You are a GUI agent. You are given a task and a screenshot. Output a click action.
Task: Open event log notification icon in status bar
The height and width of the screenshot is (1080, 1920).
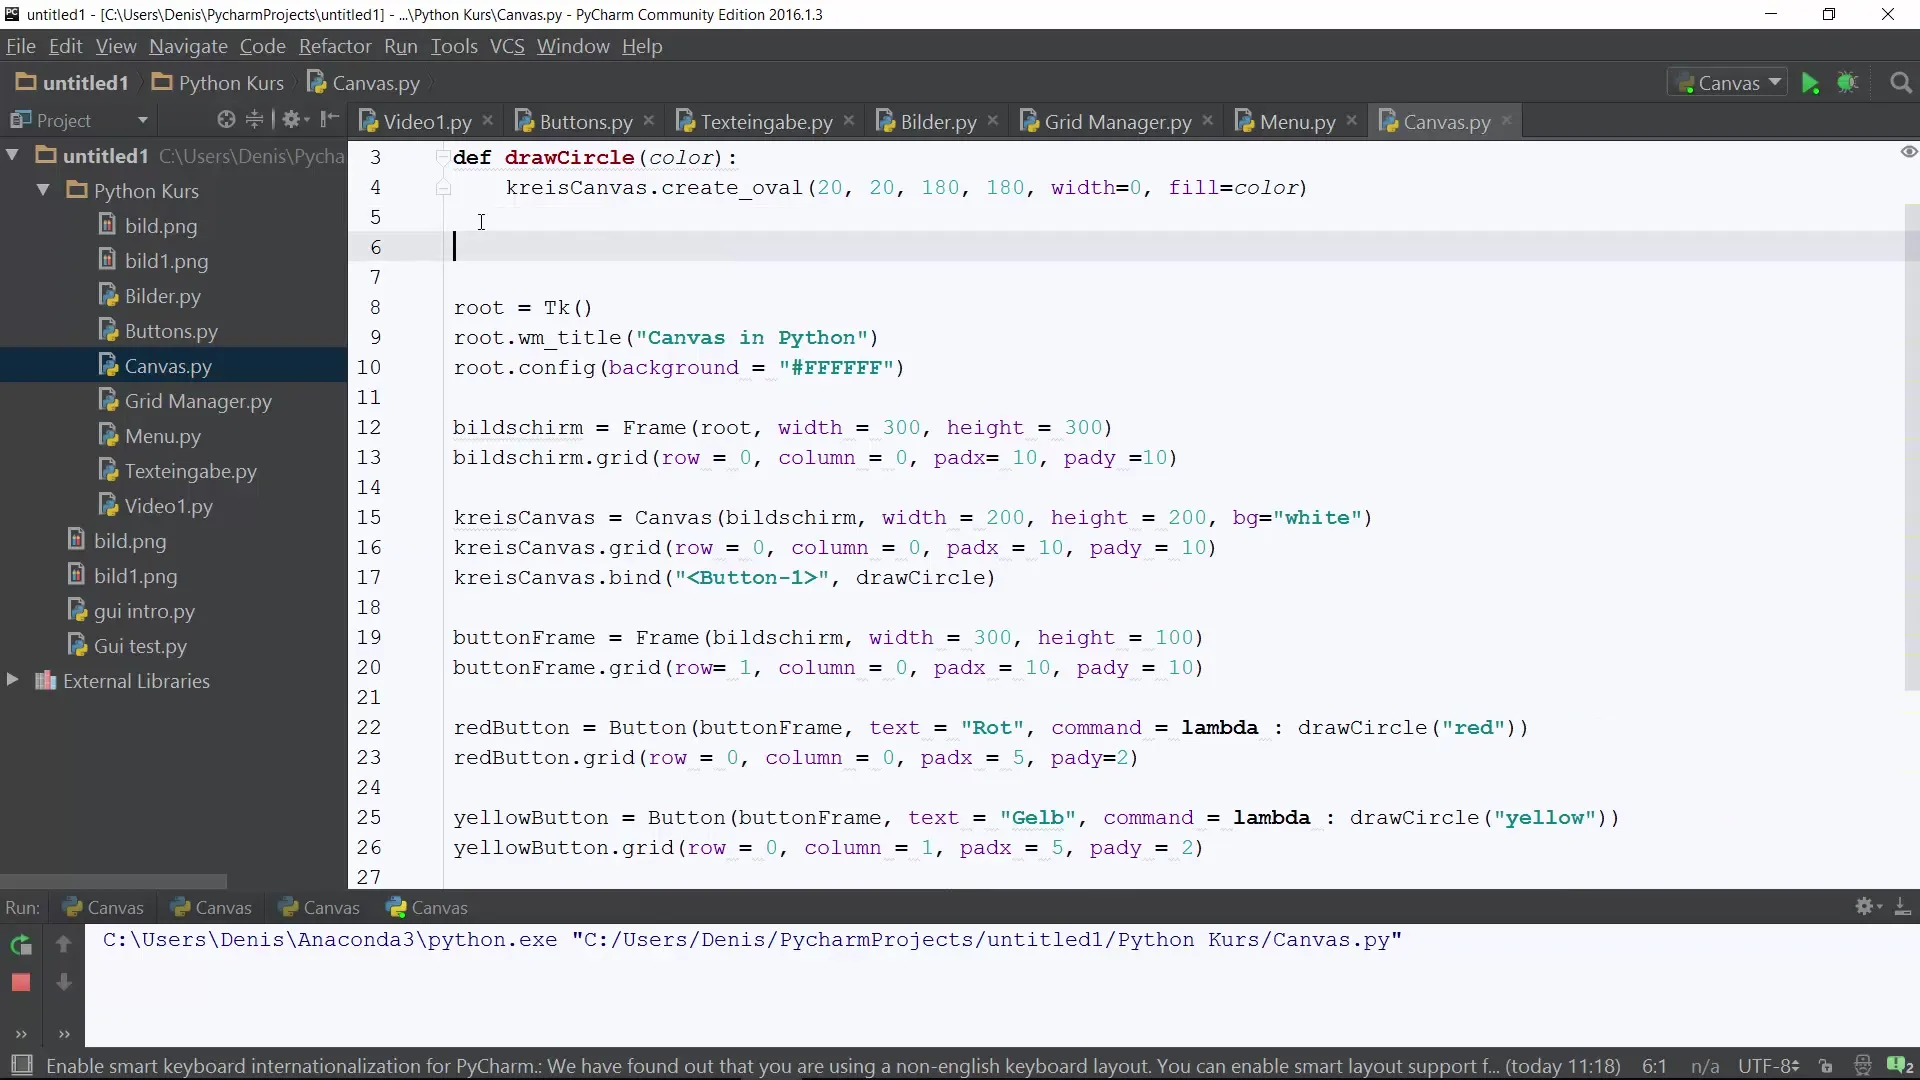(x=1900, y=1066)
